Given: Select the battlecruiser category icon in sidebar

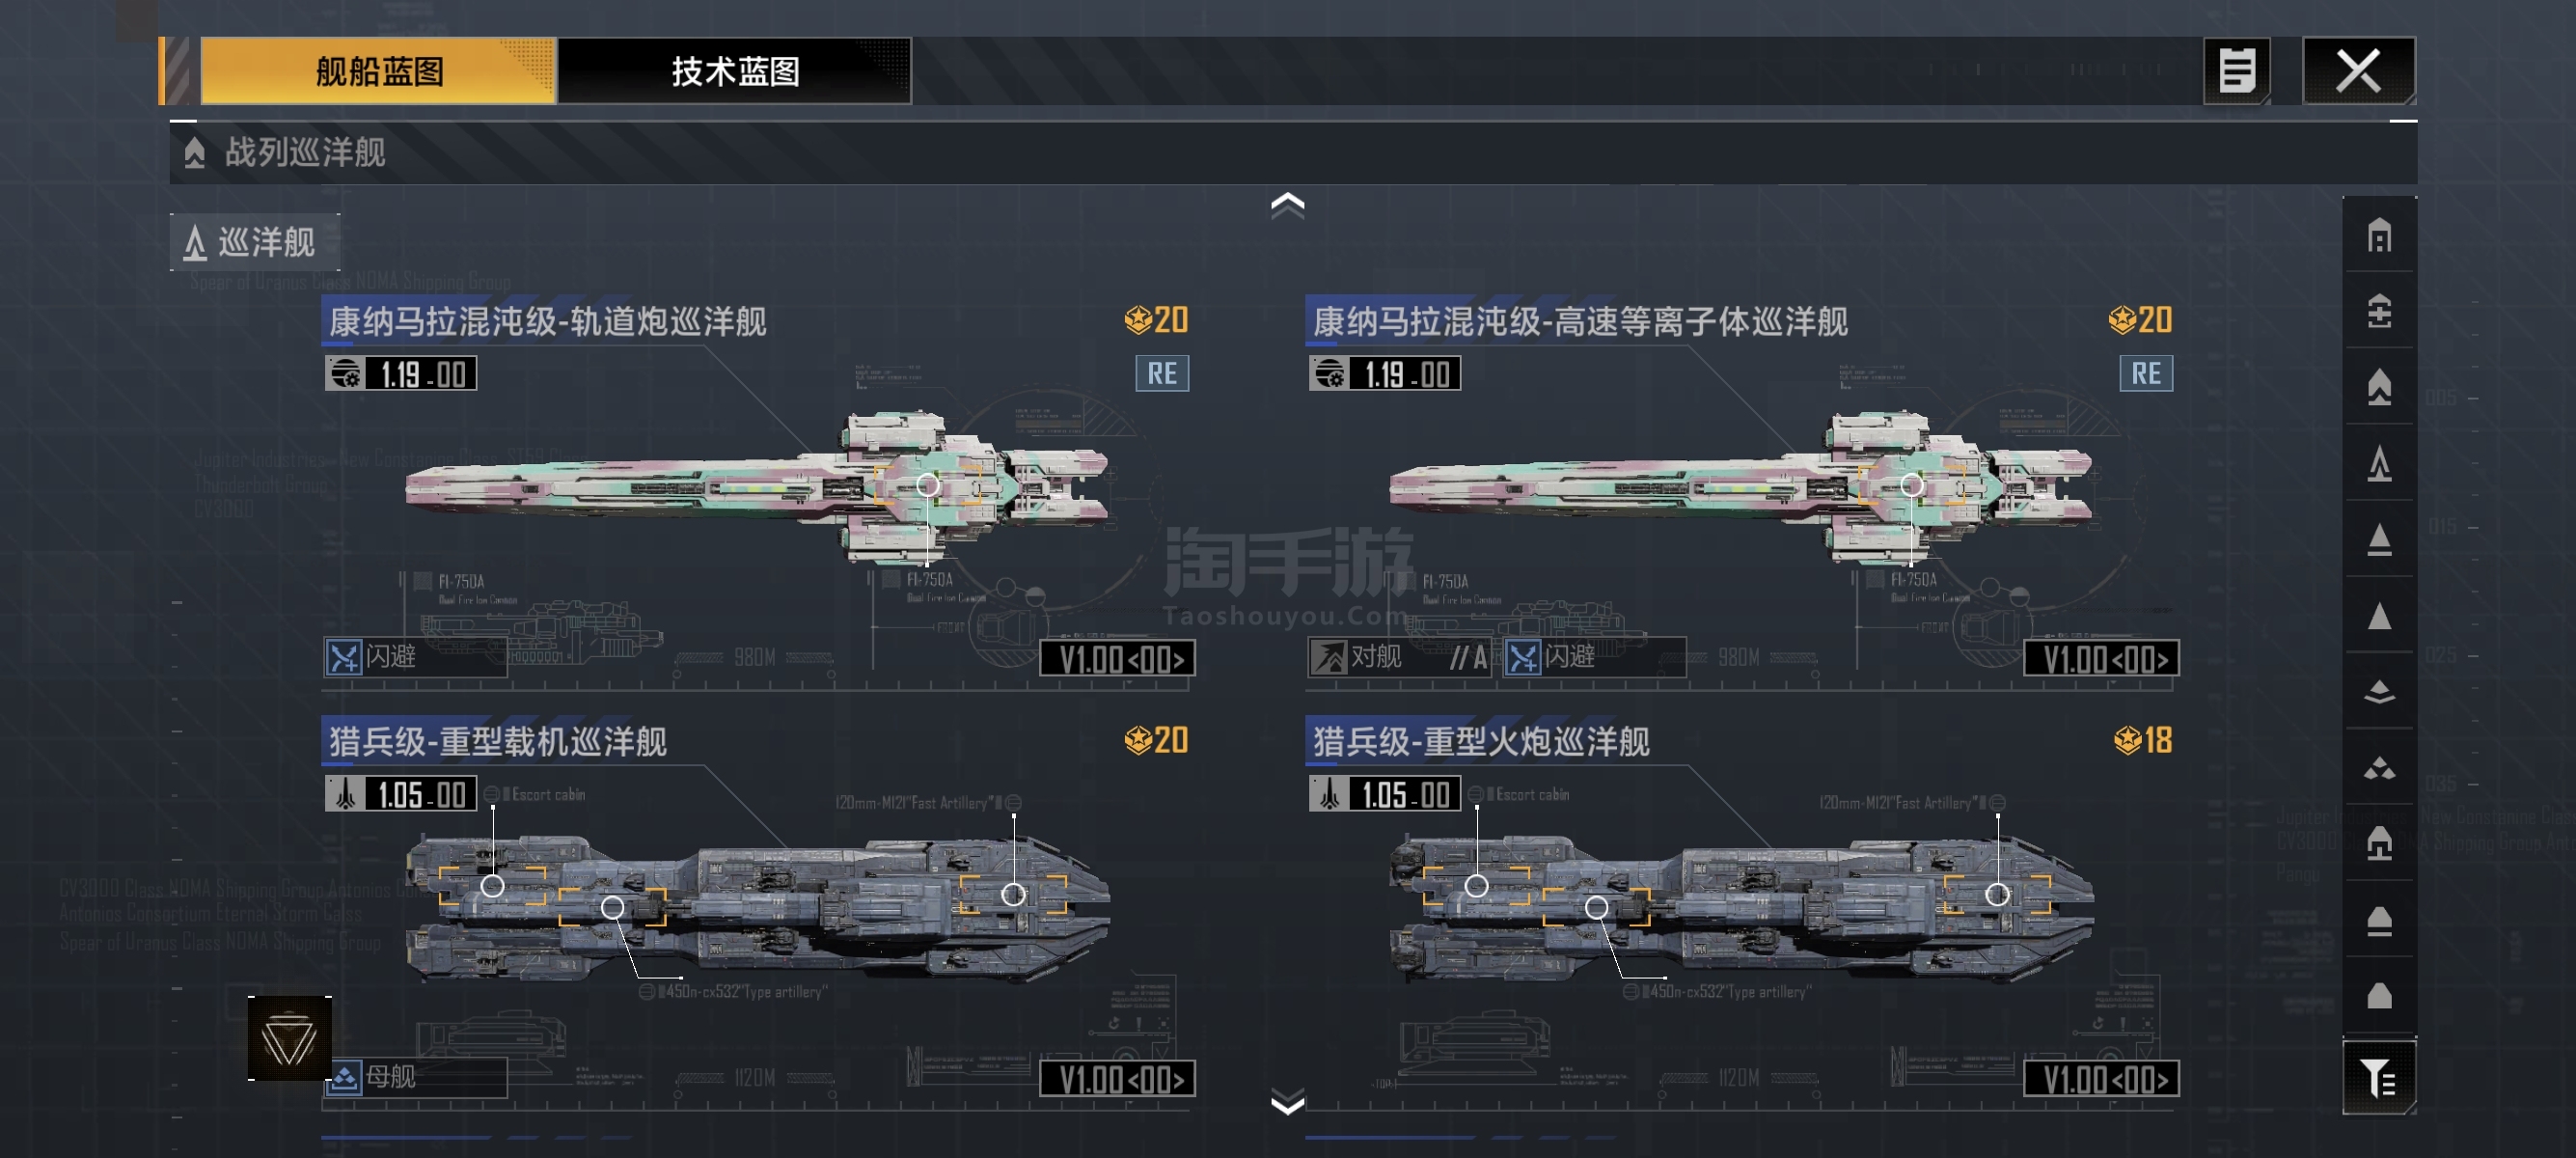Looking at the screenshot, I should [x=2379, y=387].
